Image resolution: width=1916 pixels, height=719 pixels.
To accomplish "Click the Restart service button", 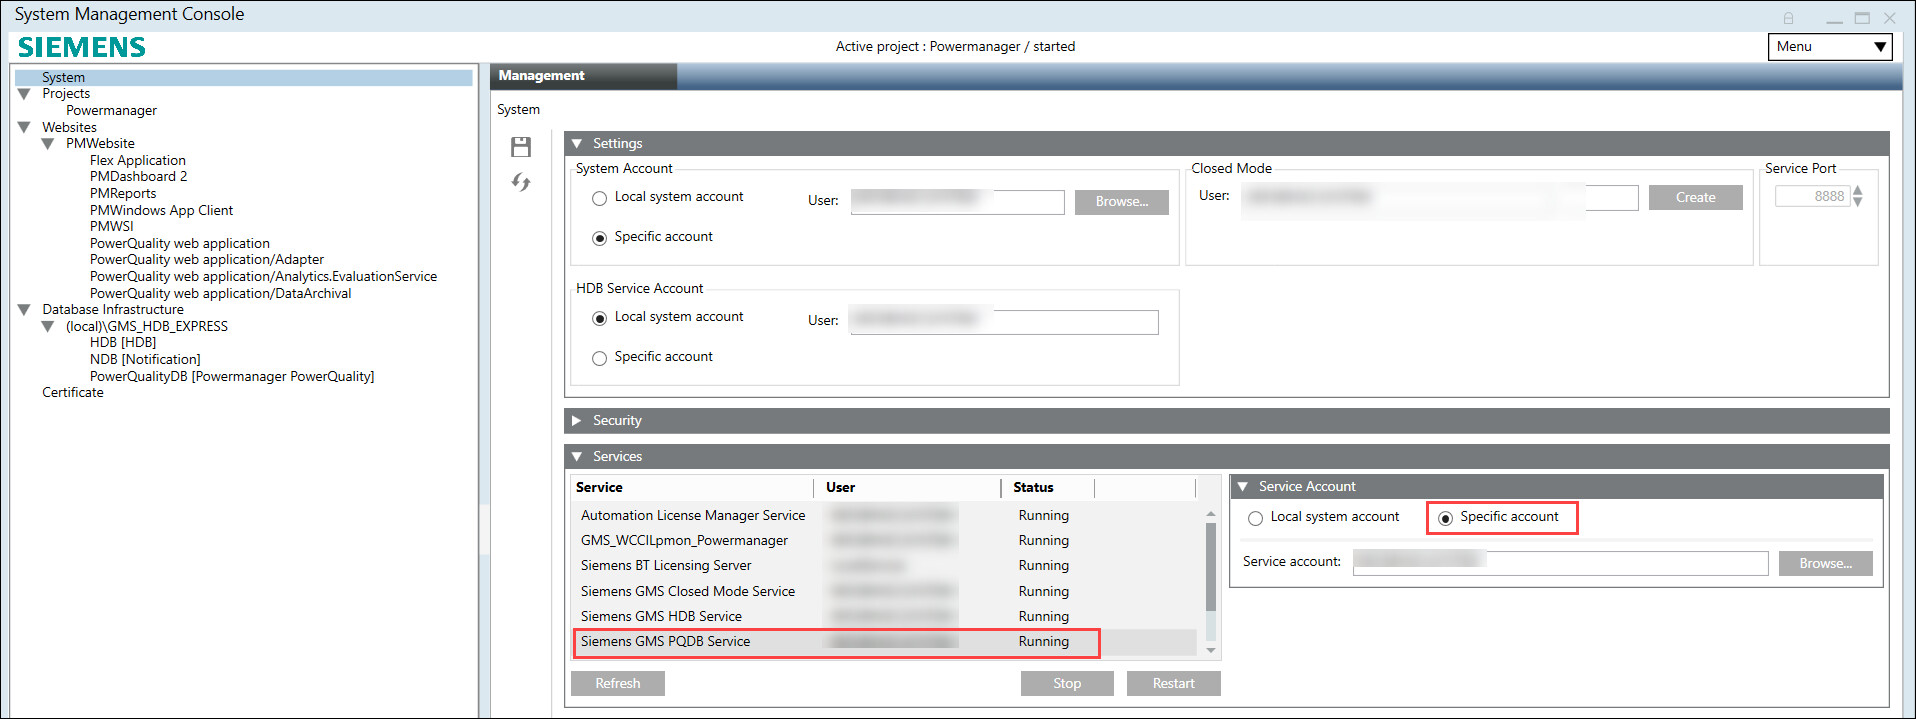I will [x=1172, y=683].
